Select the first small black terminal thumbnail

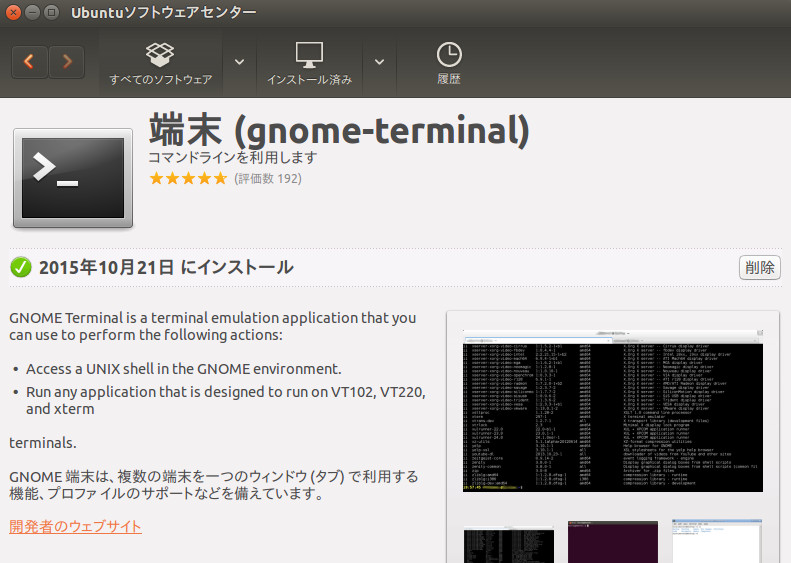(x=508, y=544)
